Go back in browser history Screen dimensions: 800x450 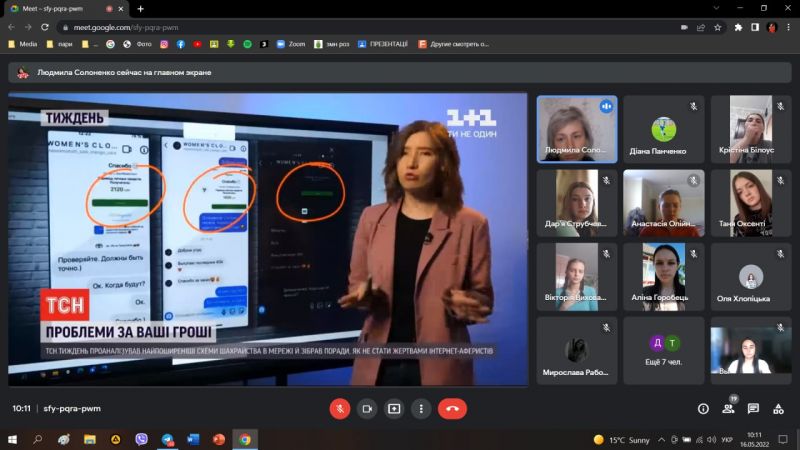[12, 27]
